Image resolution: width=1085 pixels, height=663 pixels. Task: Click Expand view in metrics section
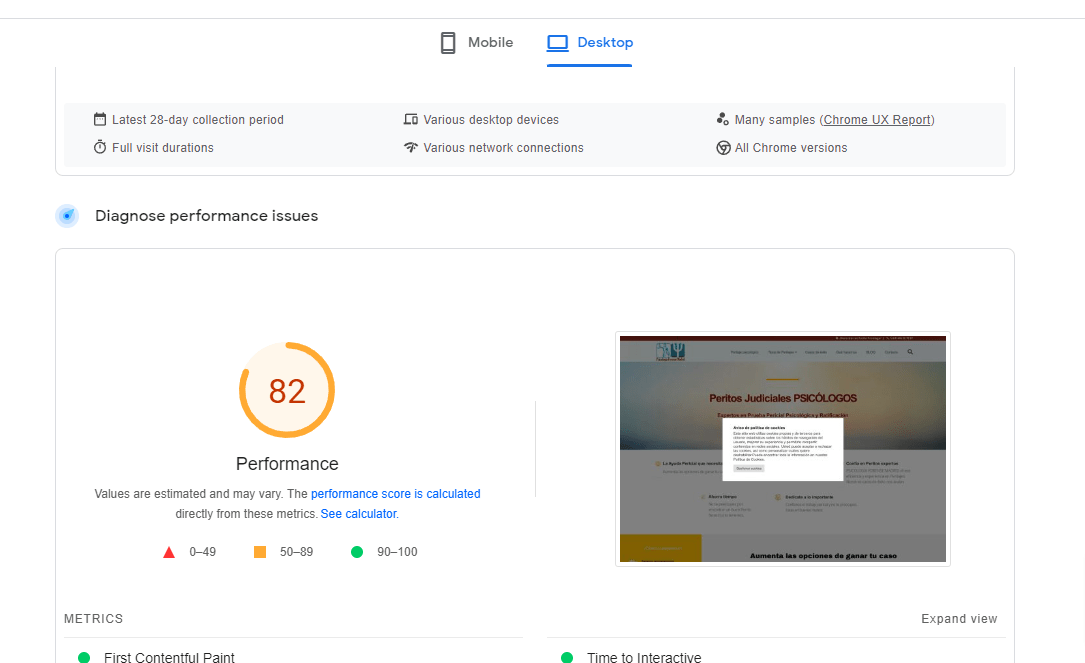[x=959, y=619]
